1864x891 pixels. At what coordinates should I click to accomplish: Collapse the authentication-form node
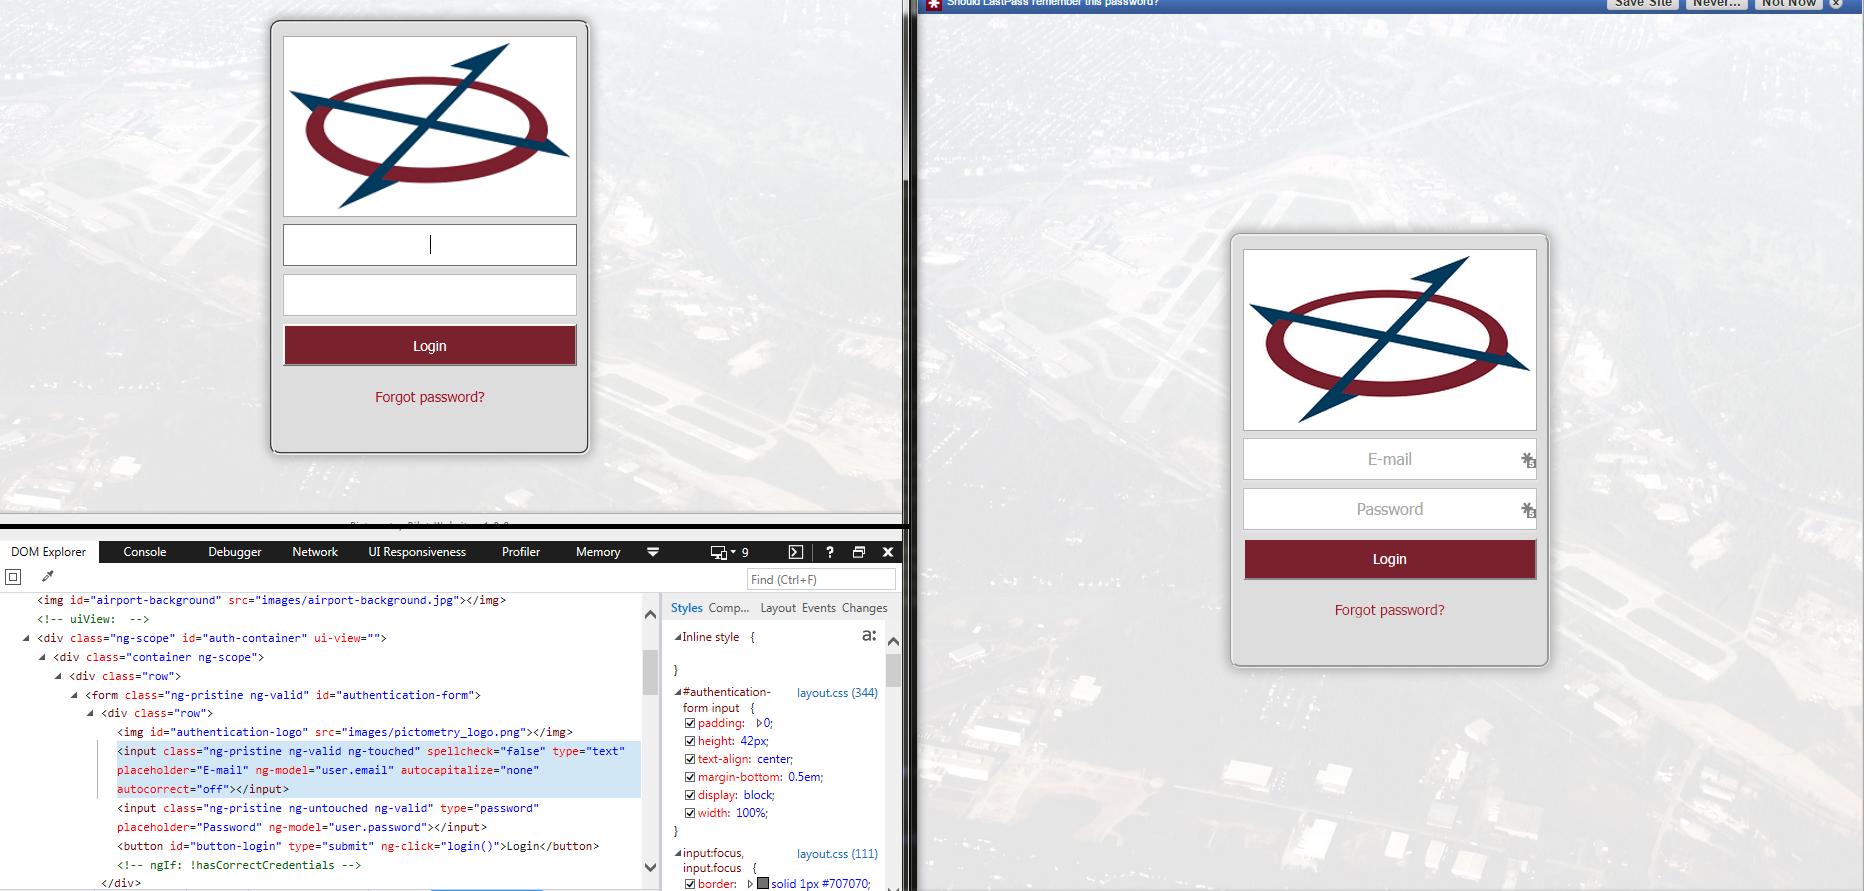[74, 695]
